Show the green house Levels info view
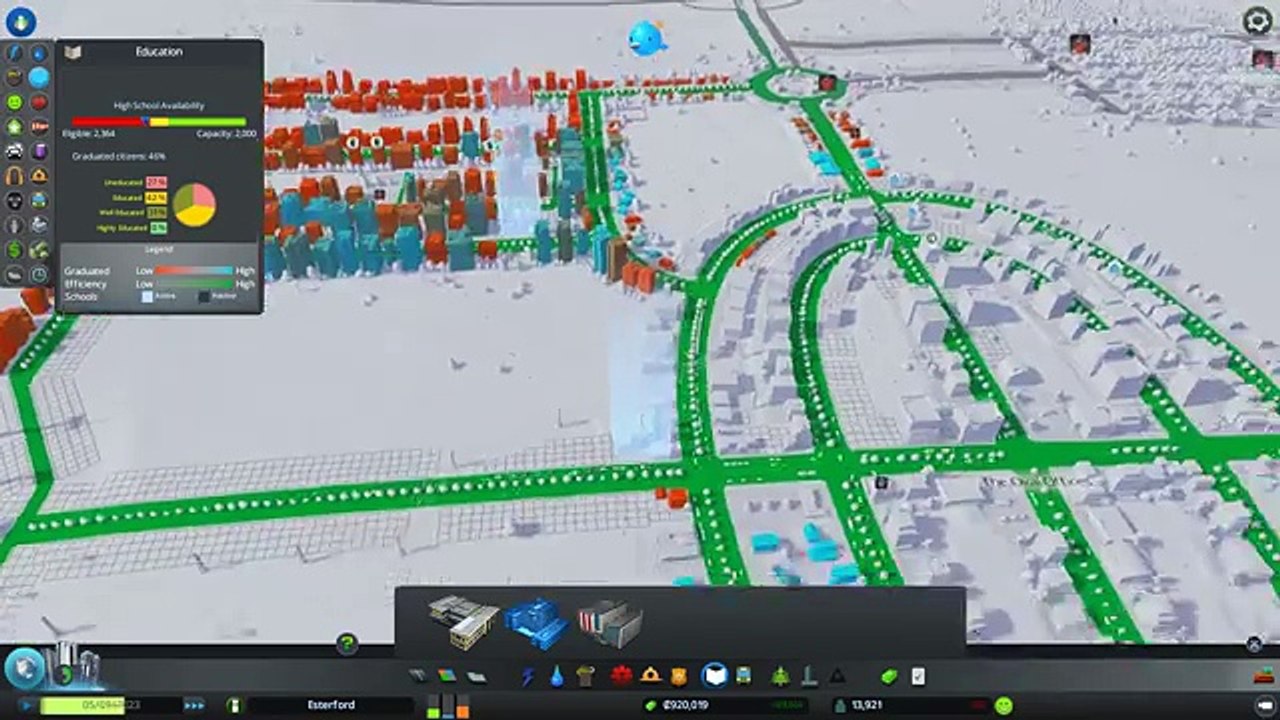This screenshot has width=1280, height=720. click(x=15, y=127)
